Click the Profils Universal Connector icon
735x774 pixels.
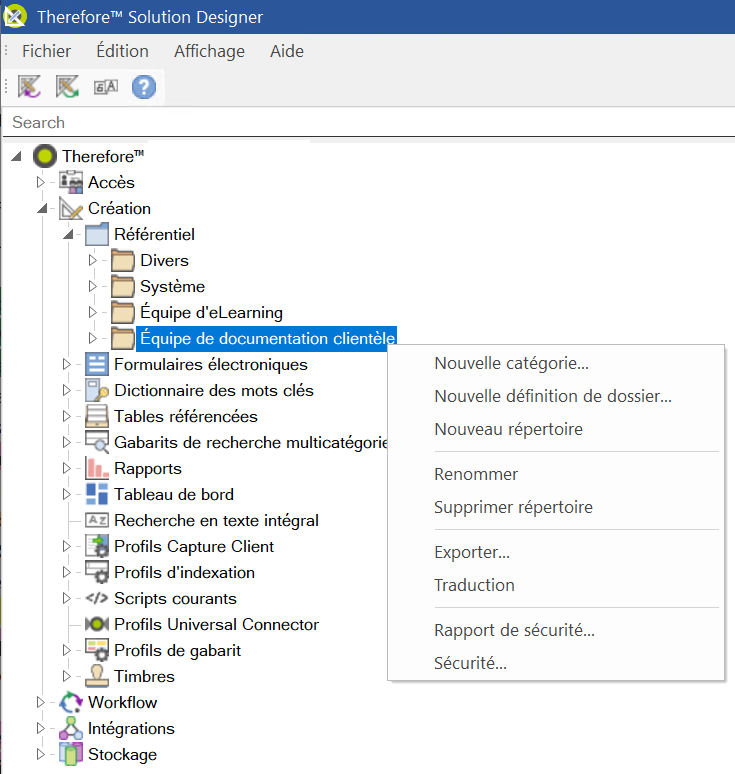(97, 624)
